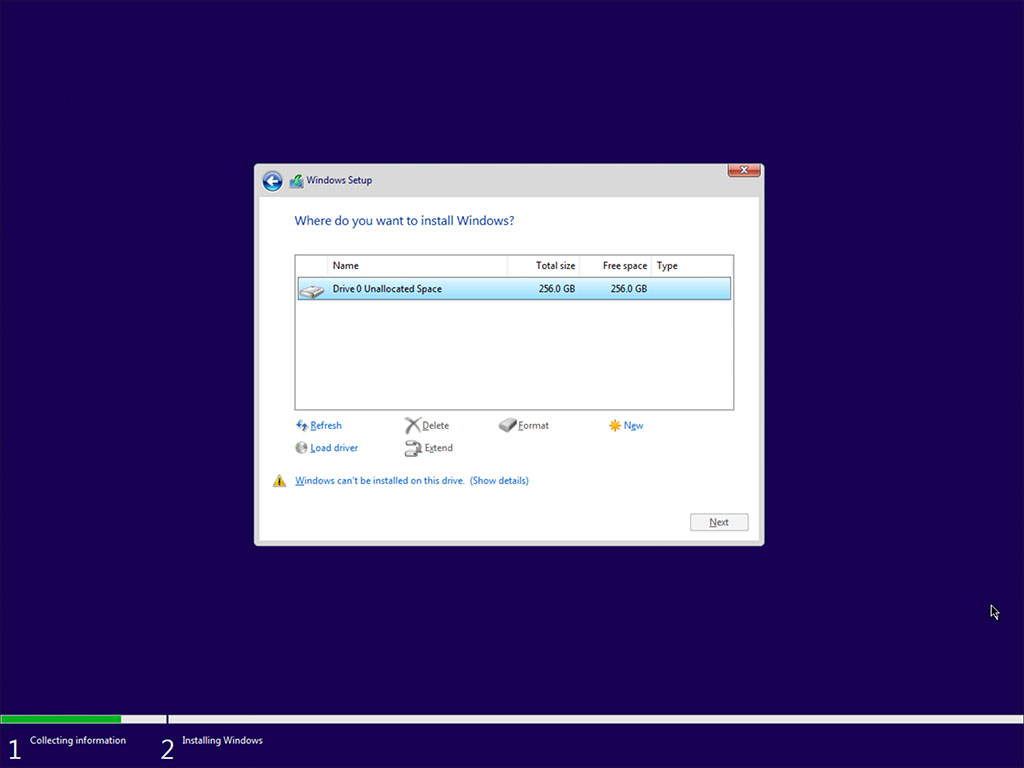Viewport: 1024px width, 768px height.
Task: Click the yellow warning triangle icon
Action: tap(280, 481)
